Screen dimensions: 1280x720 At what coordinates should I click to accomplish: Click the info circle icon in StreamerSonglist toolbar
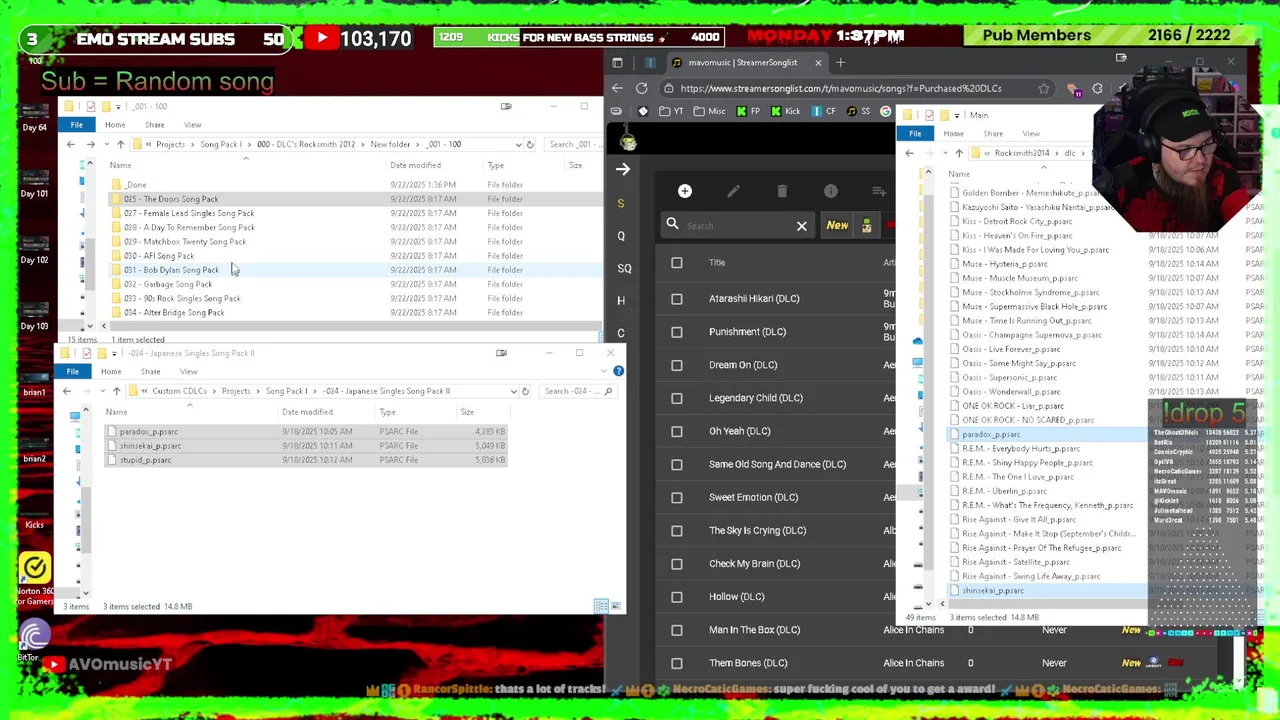tap(831, 191)
